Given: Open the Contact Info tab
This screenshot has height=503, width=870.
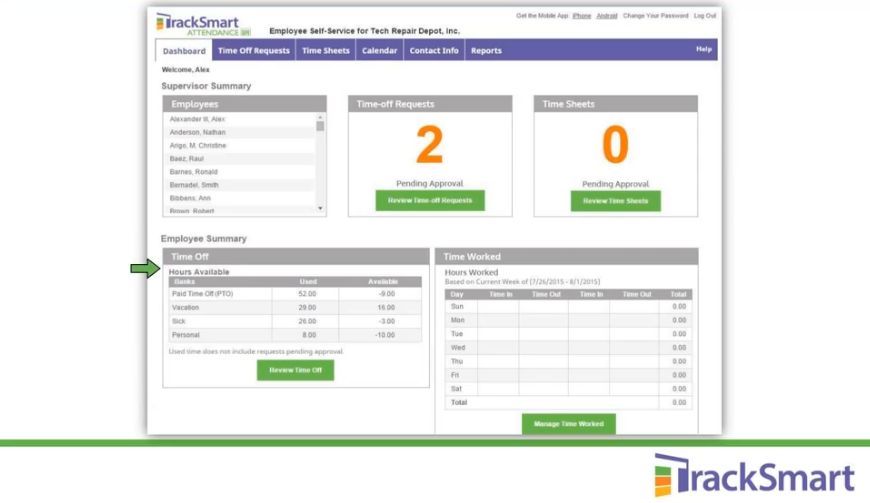Looking at the screenshot, I should click(434, 50).
